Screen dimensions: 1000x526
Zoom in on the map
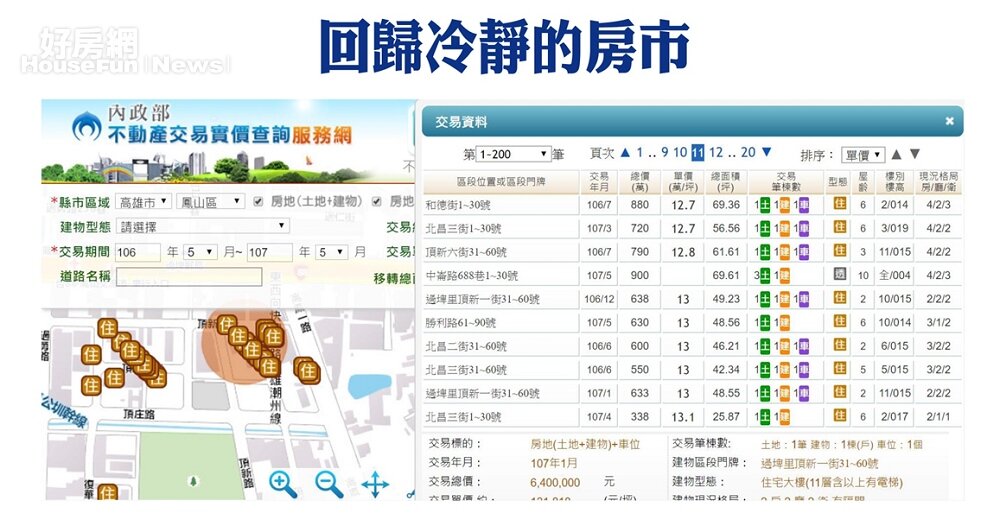[283, 485]
